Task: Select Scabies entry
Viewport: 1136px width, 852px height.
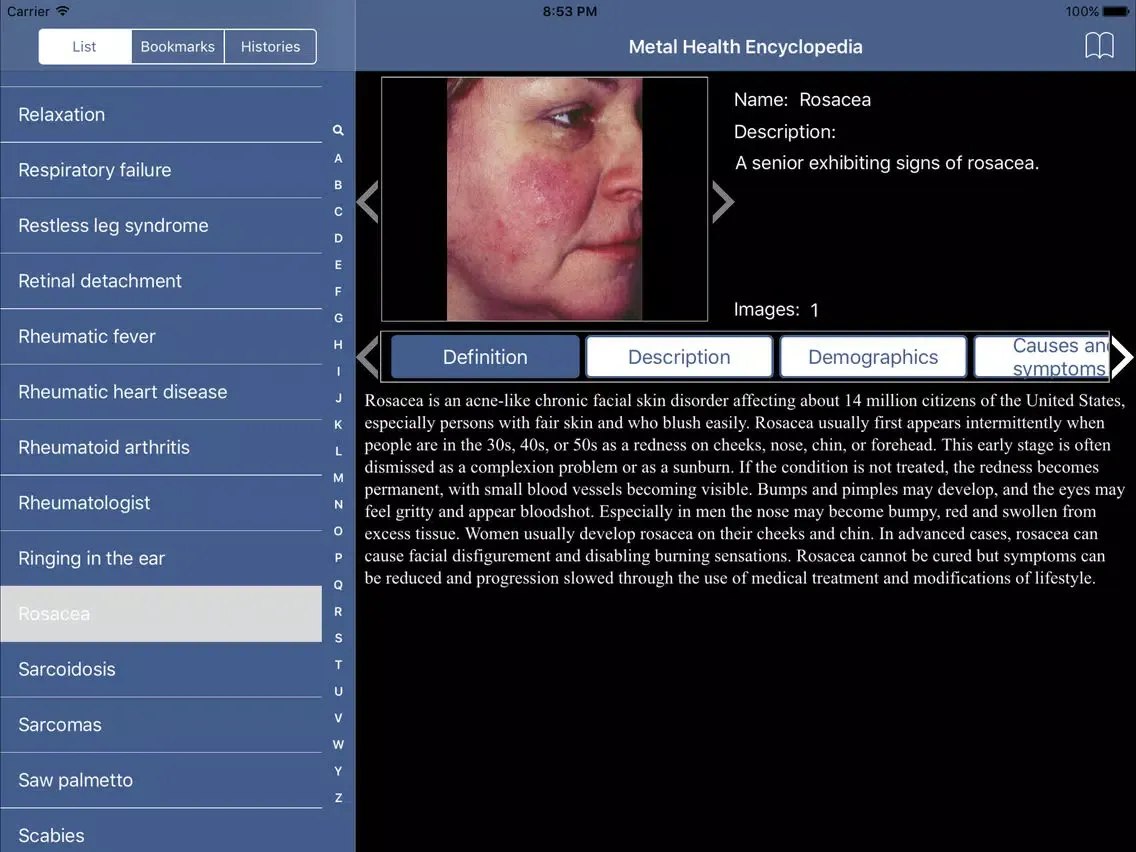Action: pyautogui.click(x=161, y=831)
